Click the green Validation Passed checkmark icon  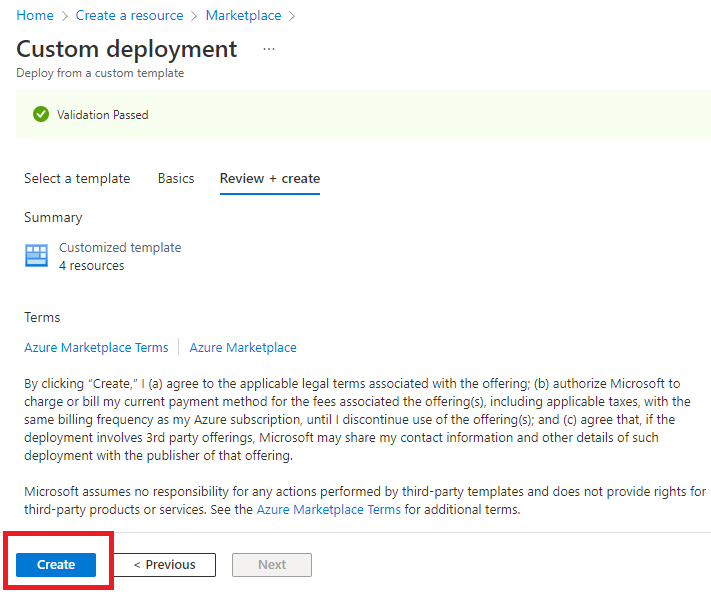pyautogui.click(x=41, y=115)
